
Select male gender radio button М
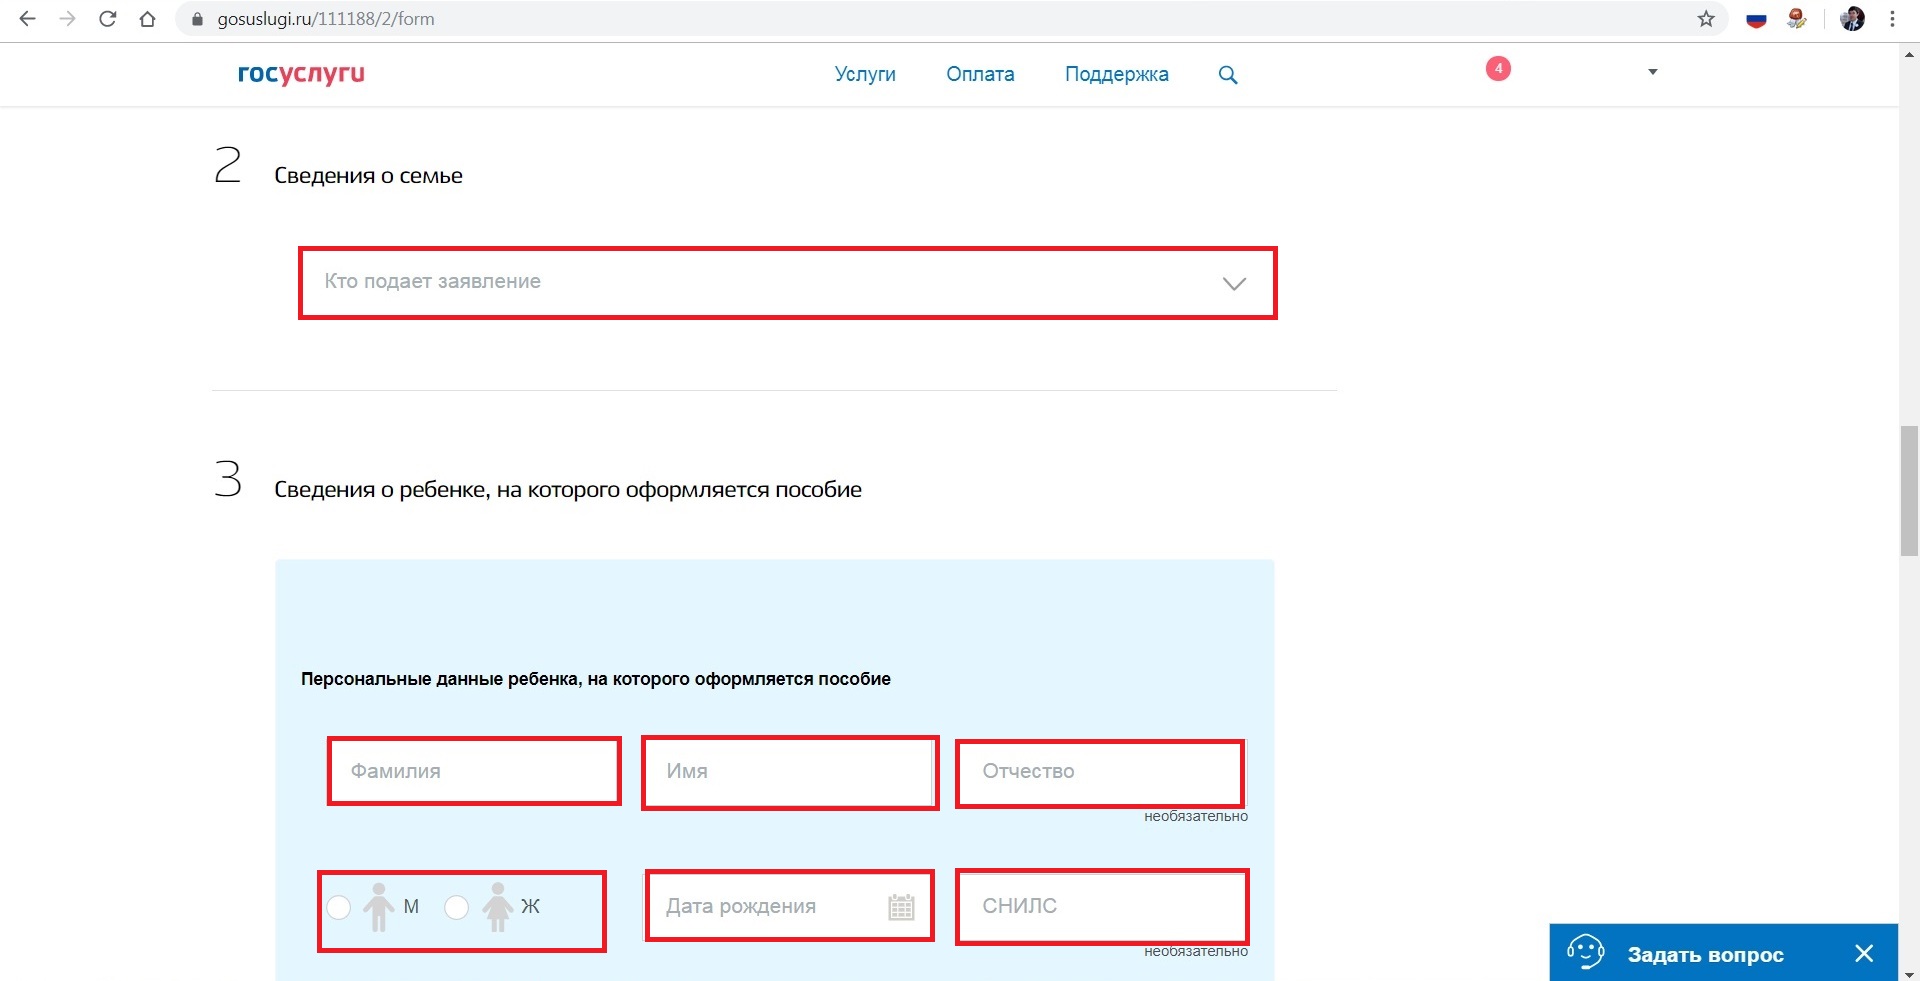click(x=339, y=907)
